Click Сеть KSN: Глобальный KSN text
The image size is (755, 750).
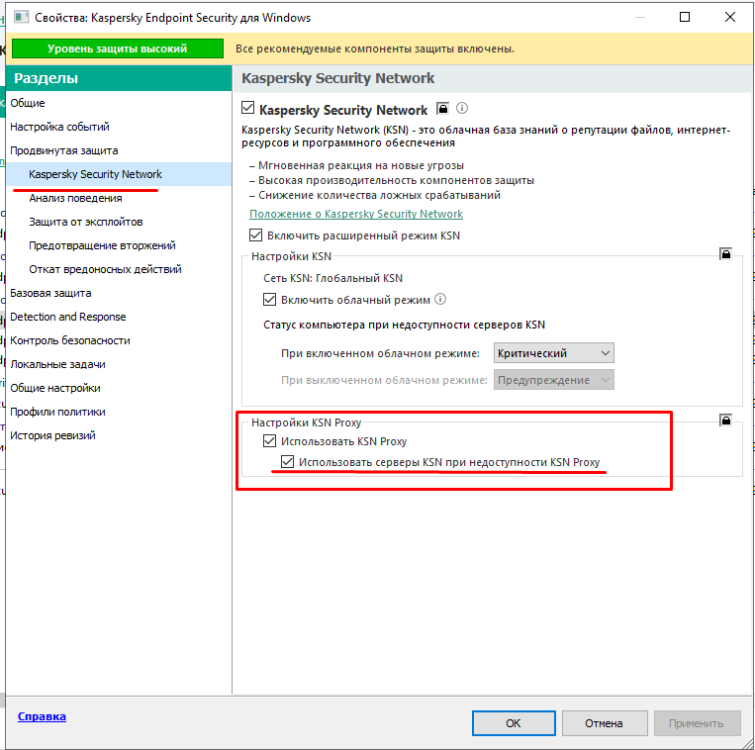(x=333, y=278)
